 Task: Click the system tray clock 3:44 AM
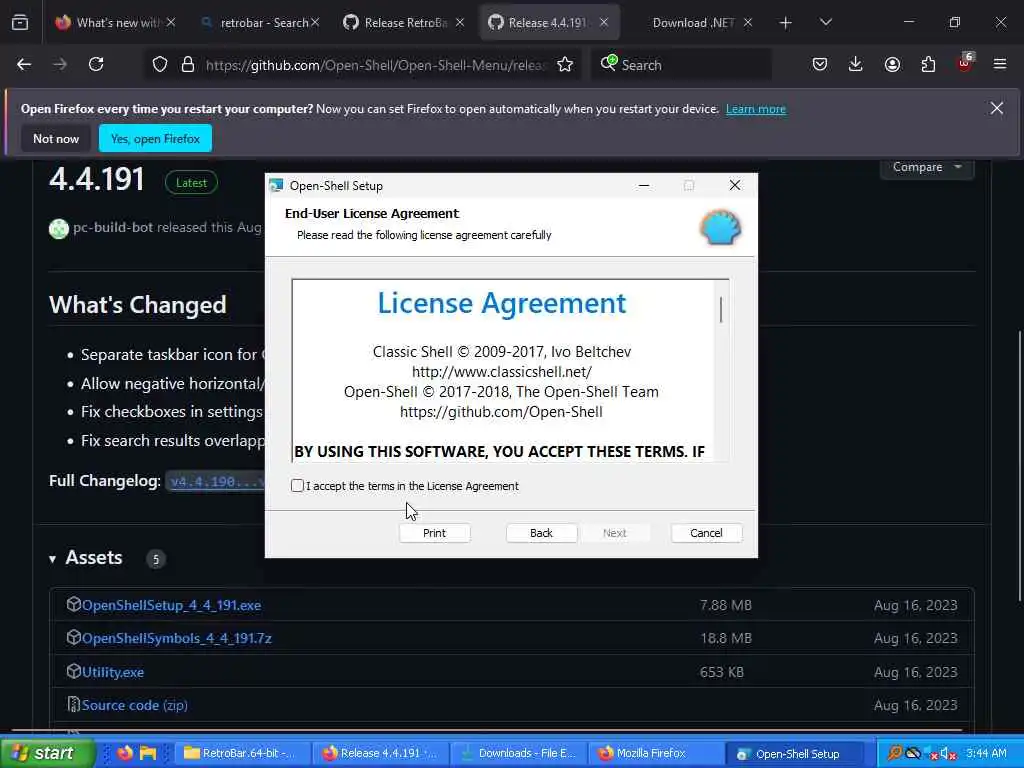point(986,753)
